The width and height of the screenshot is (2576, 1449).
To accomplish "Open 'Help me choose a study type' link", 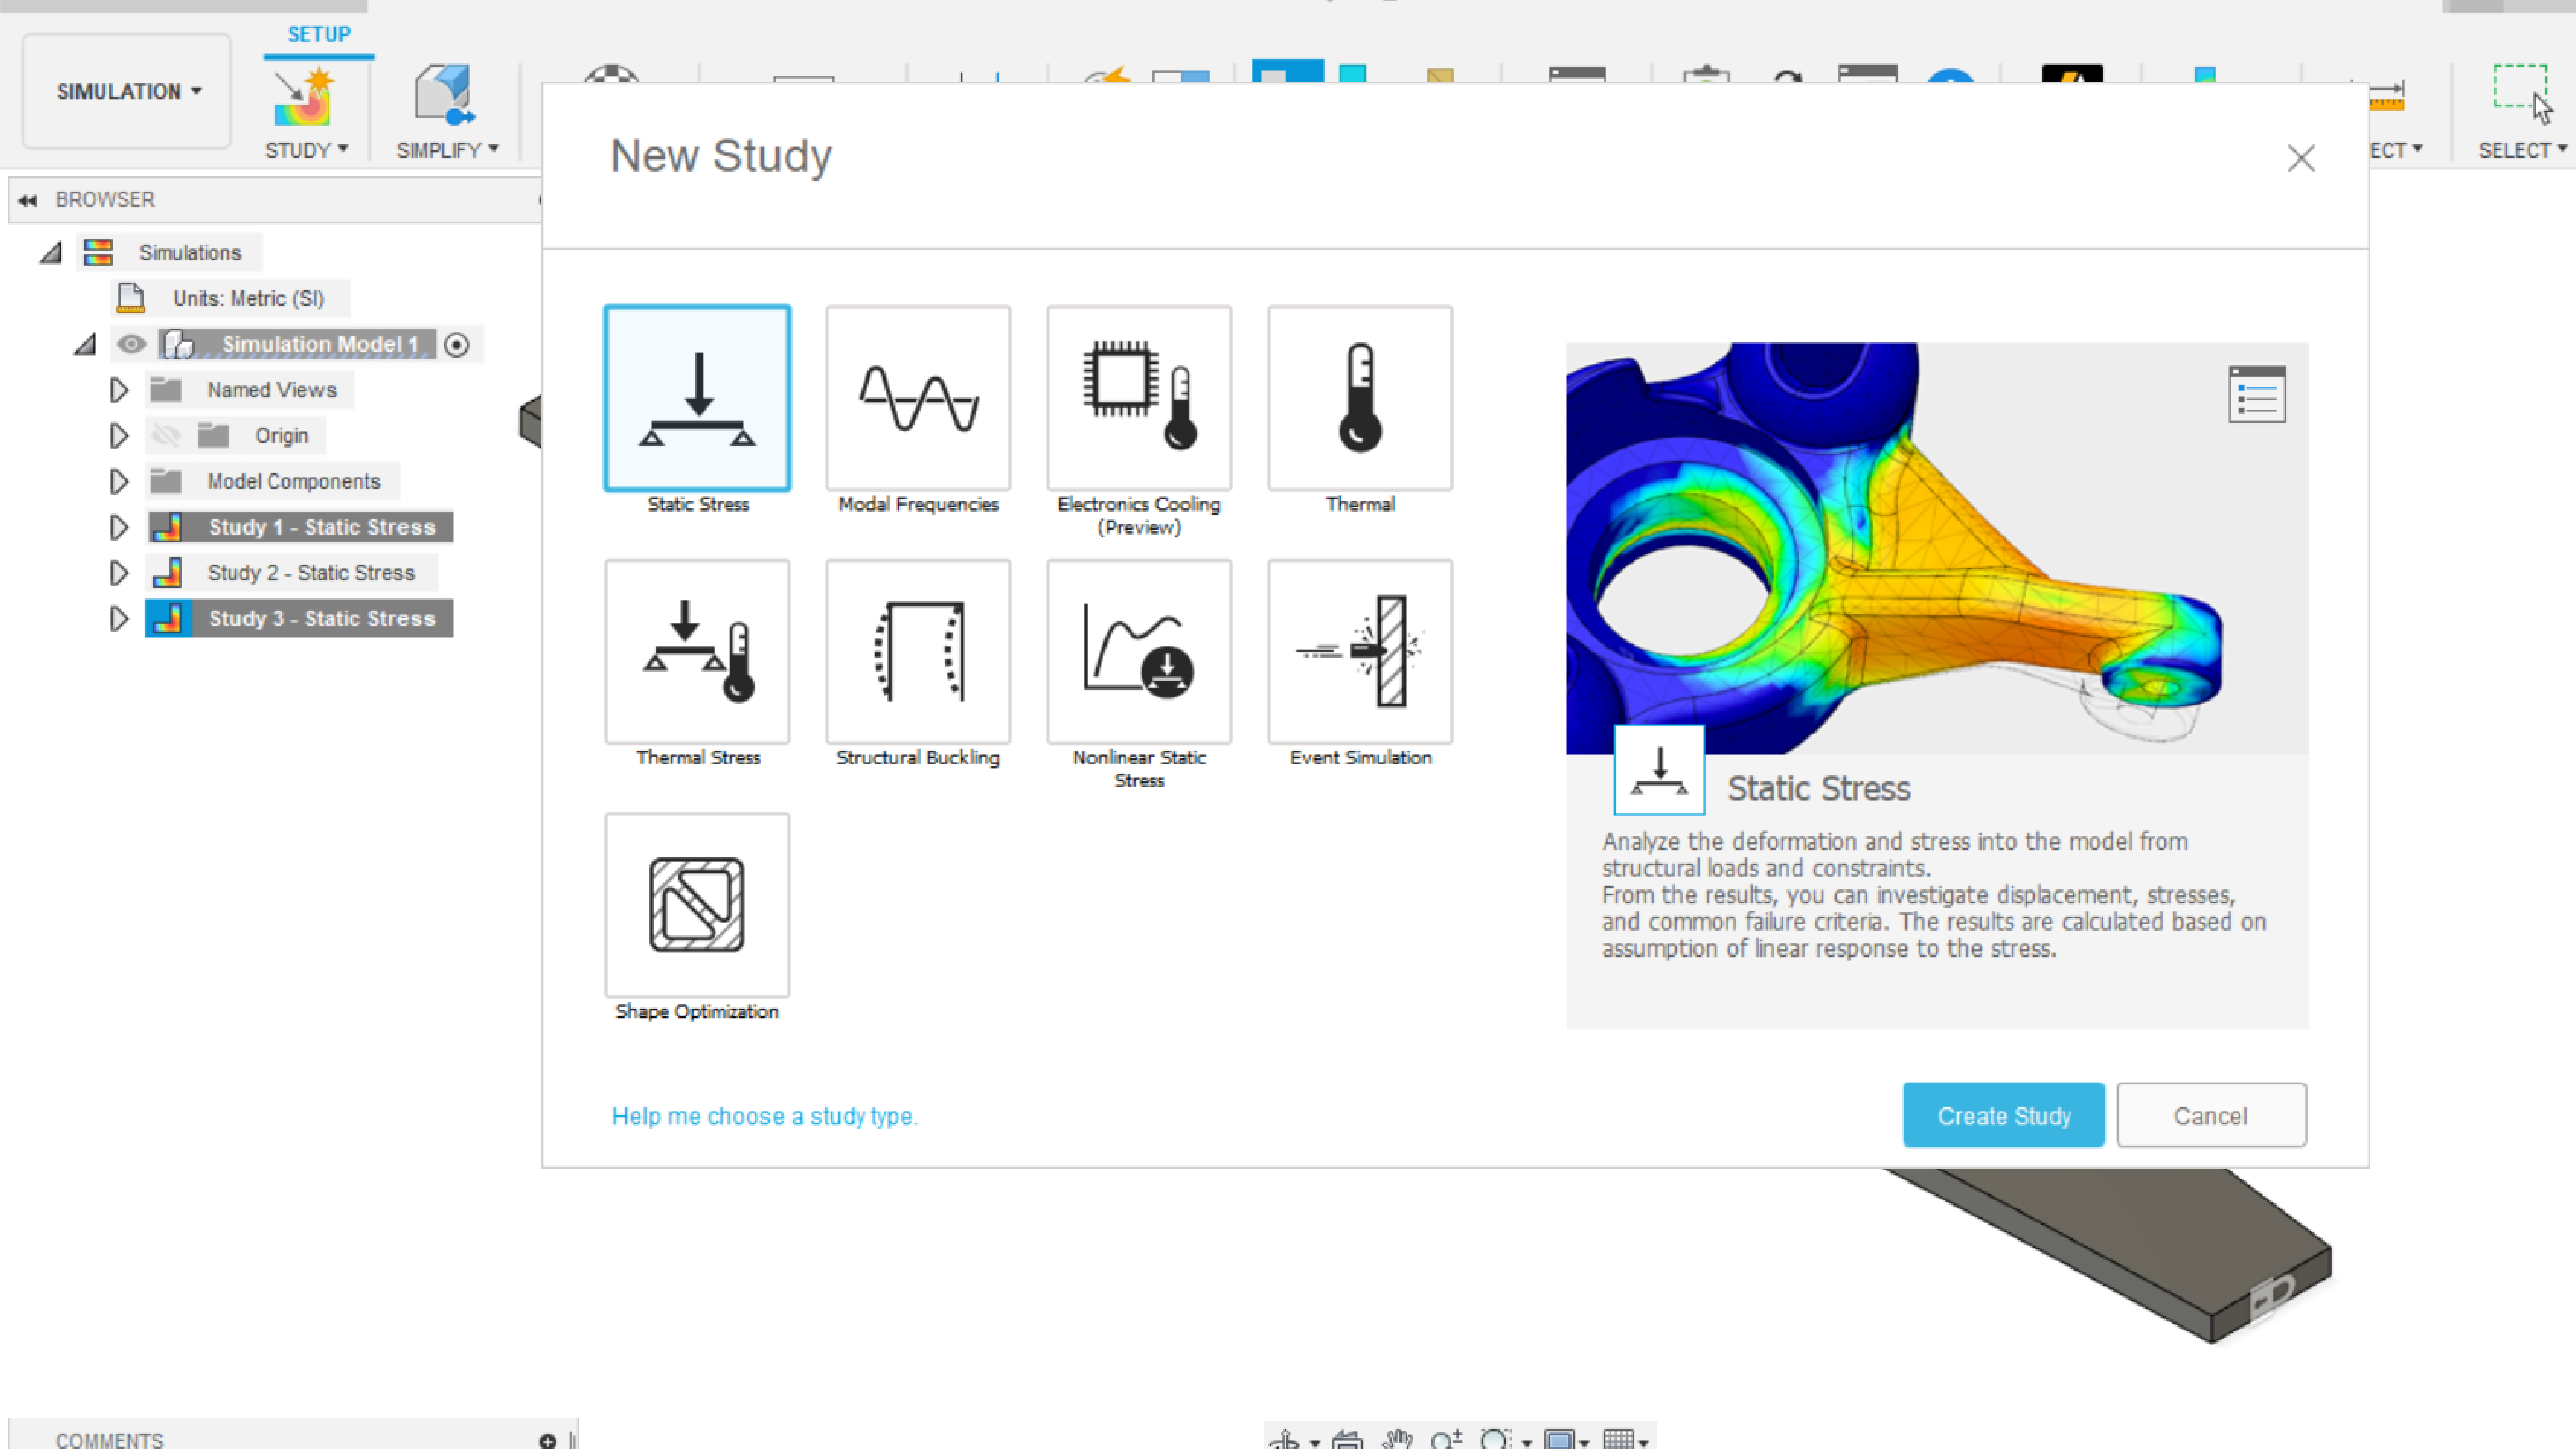I will [764, 1116].
